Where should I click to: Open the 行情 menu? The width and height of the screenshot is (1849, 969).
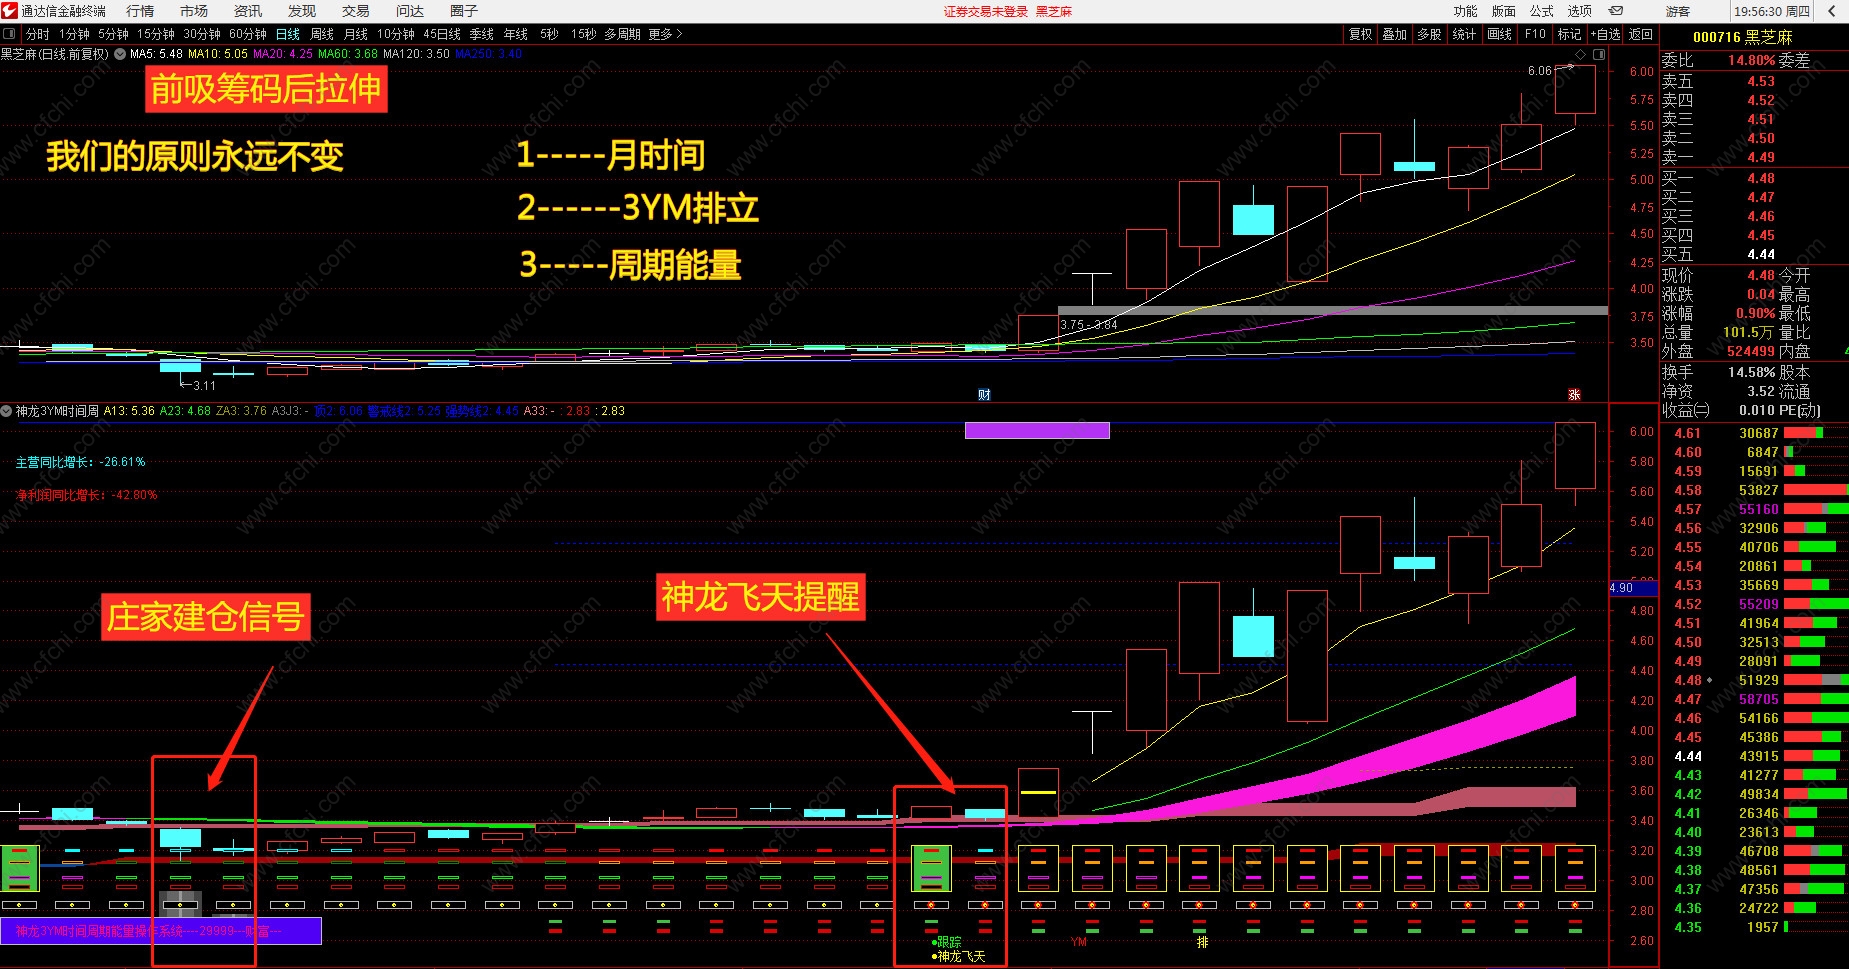coord(140,11)
